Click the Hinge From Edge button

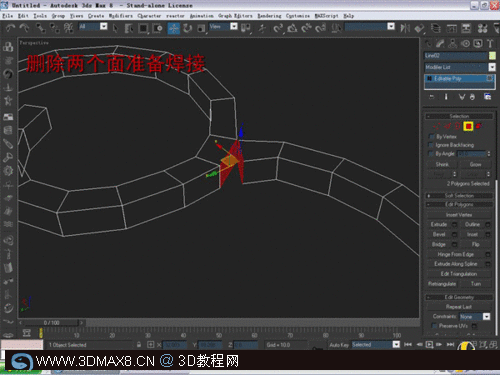click(455, 254)
